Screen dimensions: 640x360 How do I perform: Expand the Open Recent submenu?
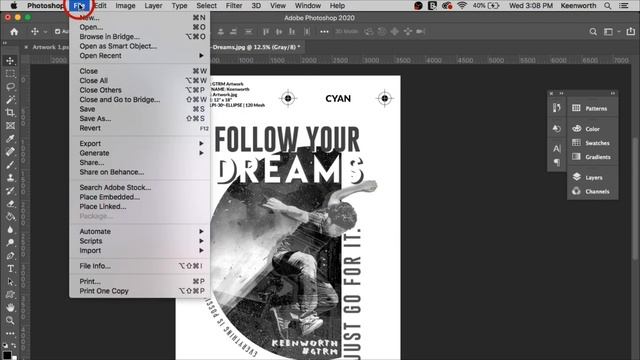click(140, 56)
